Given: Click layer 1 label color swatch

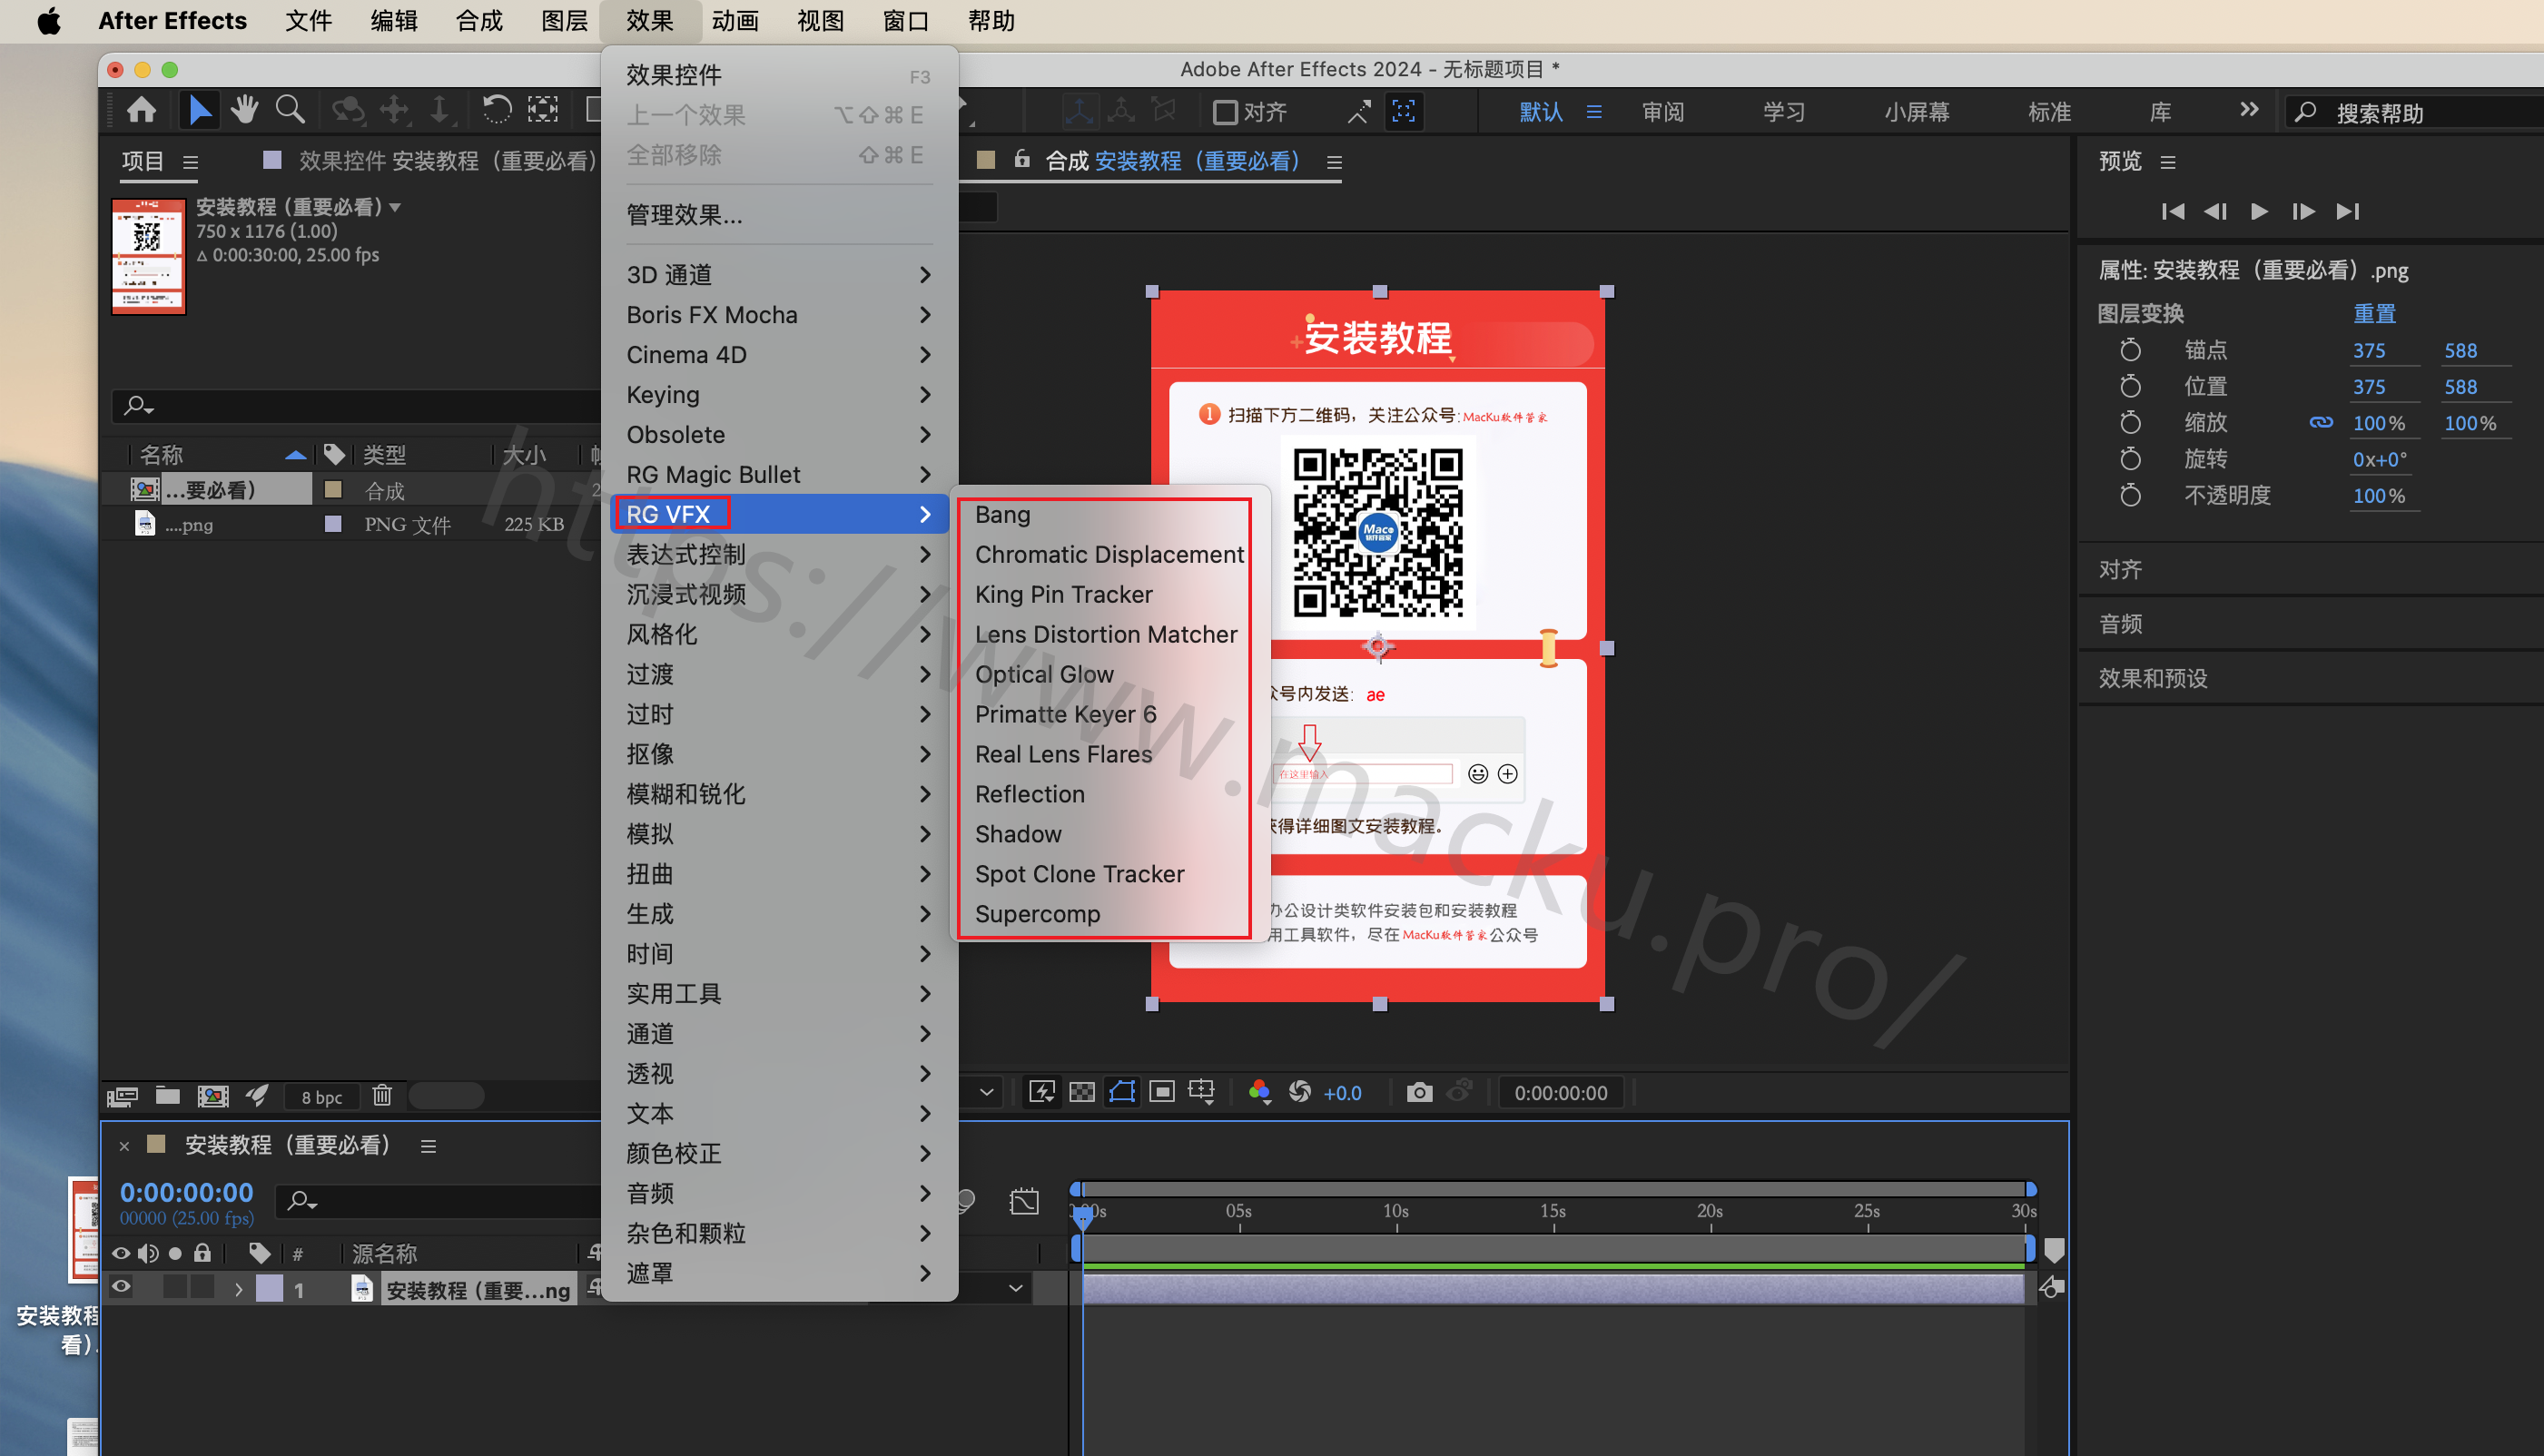Looking at the screenshot, I should pos(269,1289).
